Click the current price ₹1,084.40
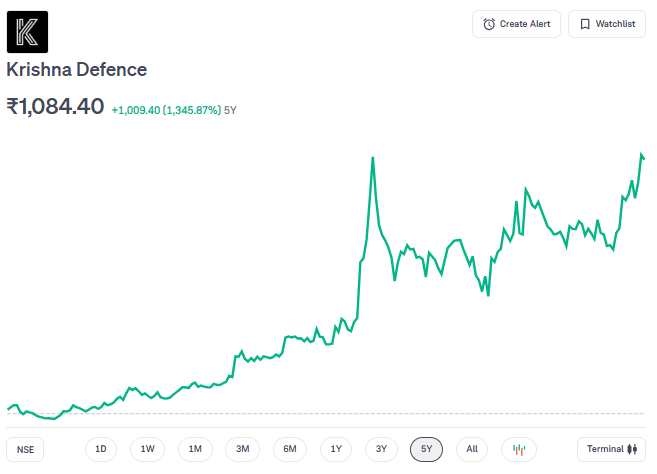657x474 pixels. coord(55,106)
